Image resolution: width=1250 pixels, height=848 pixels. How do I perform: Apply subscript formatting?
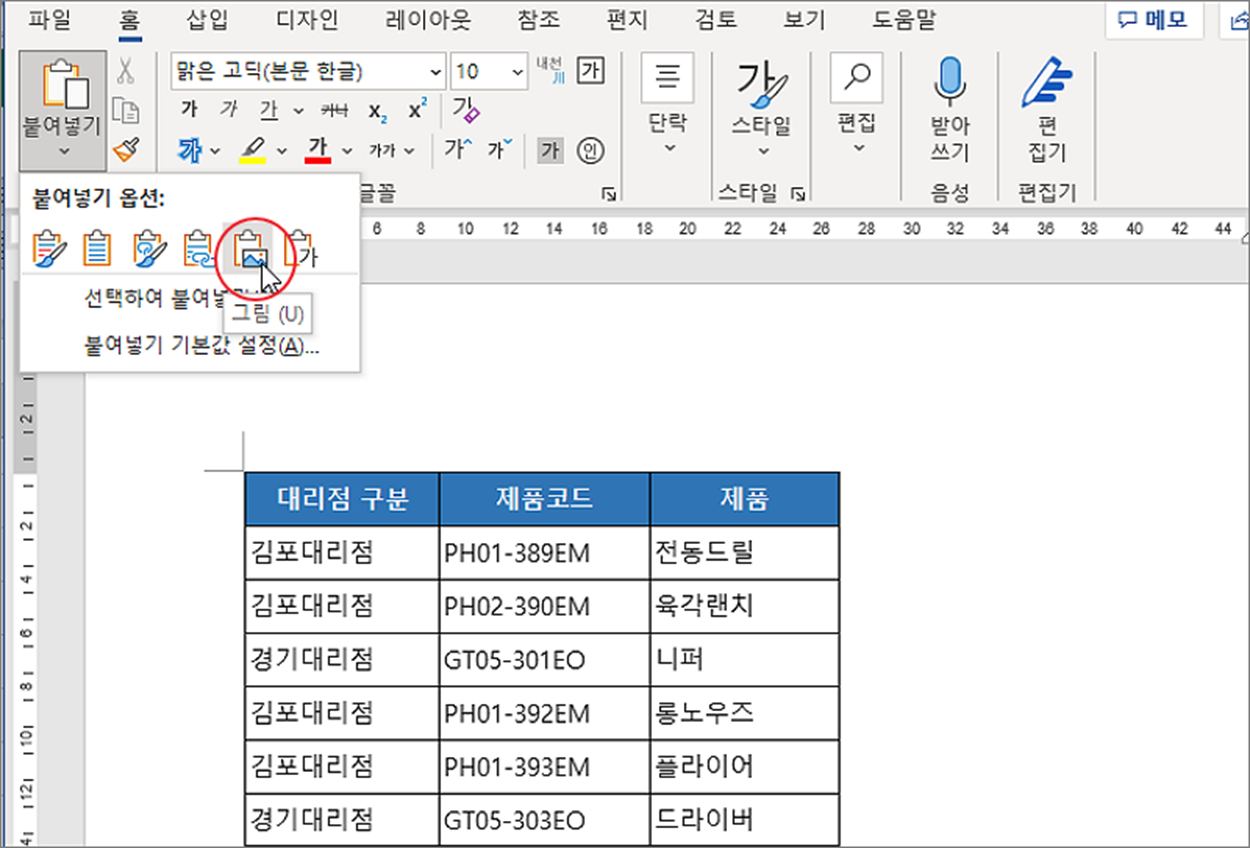(x=378, y=111)
